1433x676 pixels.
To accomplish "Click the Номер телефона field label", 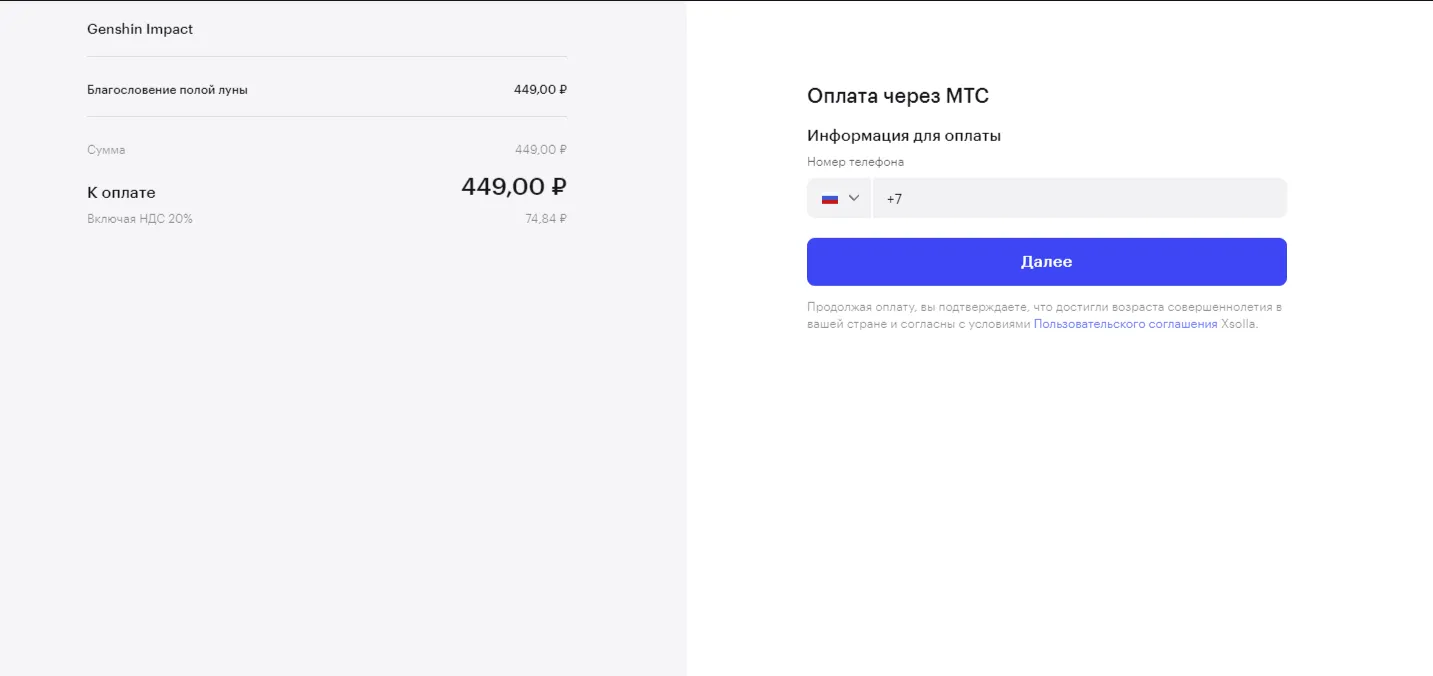I will (855, 162).
